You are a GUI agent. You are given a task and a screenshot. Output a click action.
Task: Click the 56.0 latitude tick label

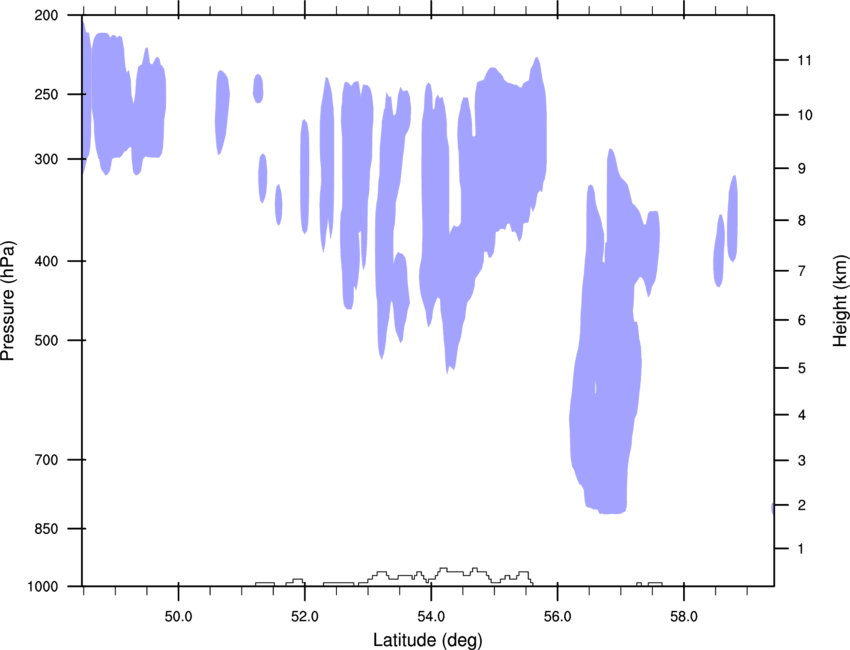(557, 612)
